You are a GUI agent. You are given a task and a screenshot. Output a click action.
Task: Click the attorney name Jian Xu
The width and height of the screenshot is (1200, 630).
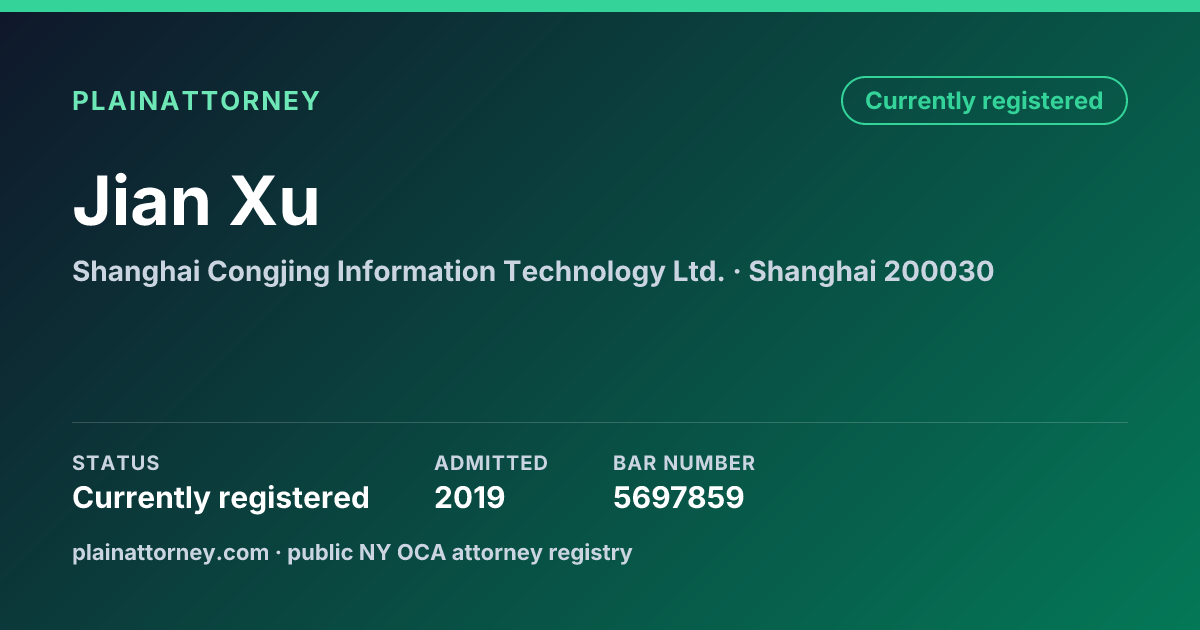click(x=196, y=201)
